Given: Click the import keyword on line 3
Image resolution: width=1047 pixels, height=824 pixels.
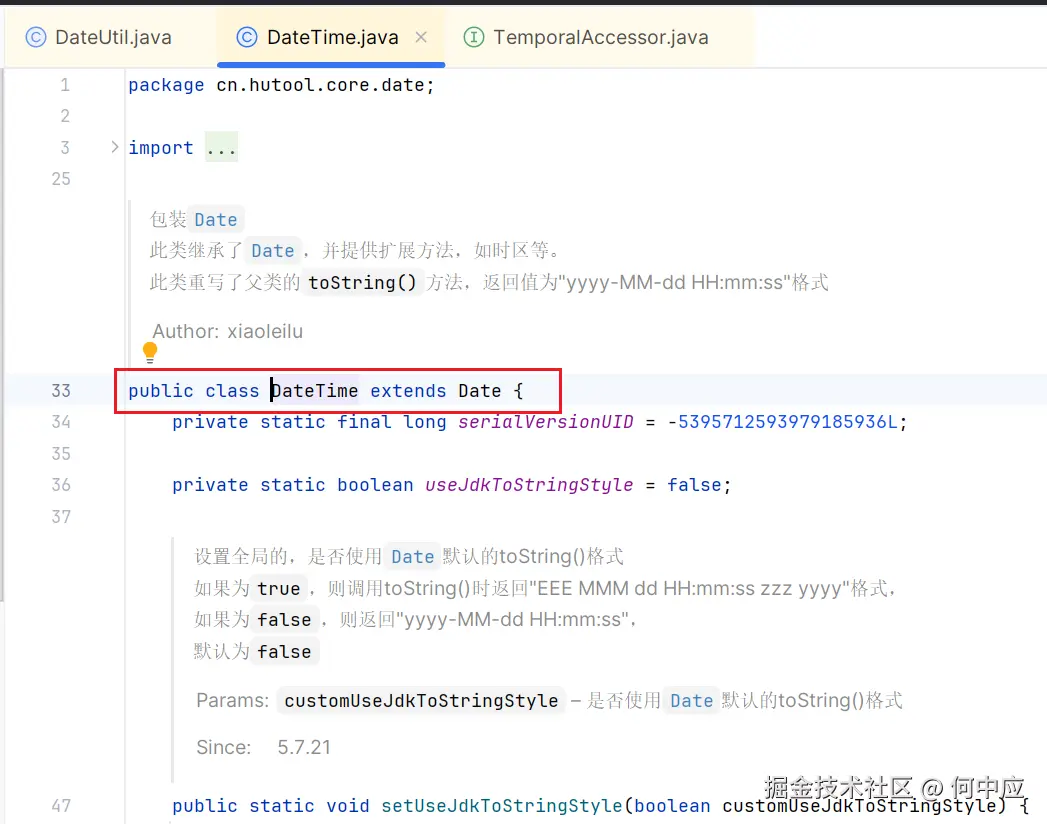Looking at the screenshot, I should pyautogui.click(x=161, y=148).
